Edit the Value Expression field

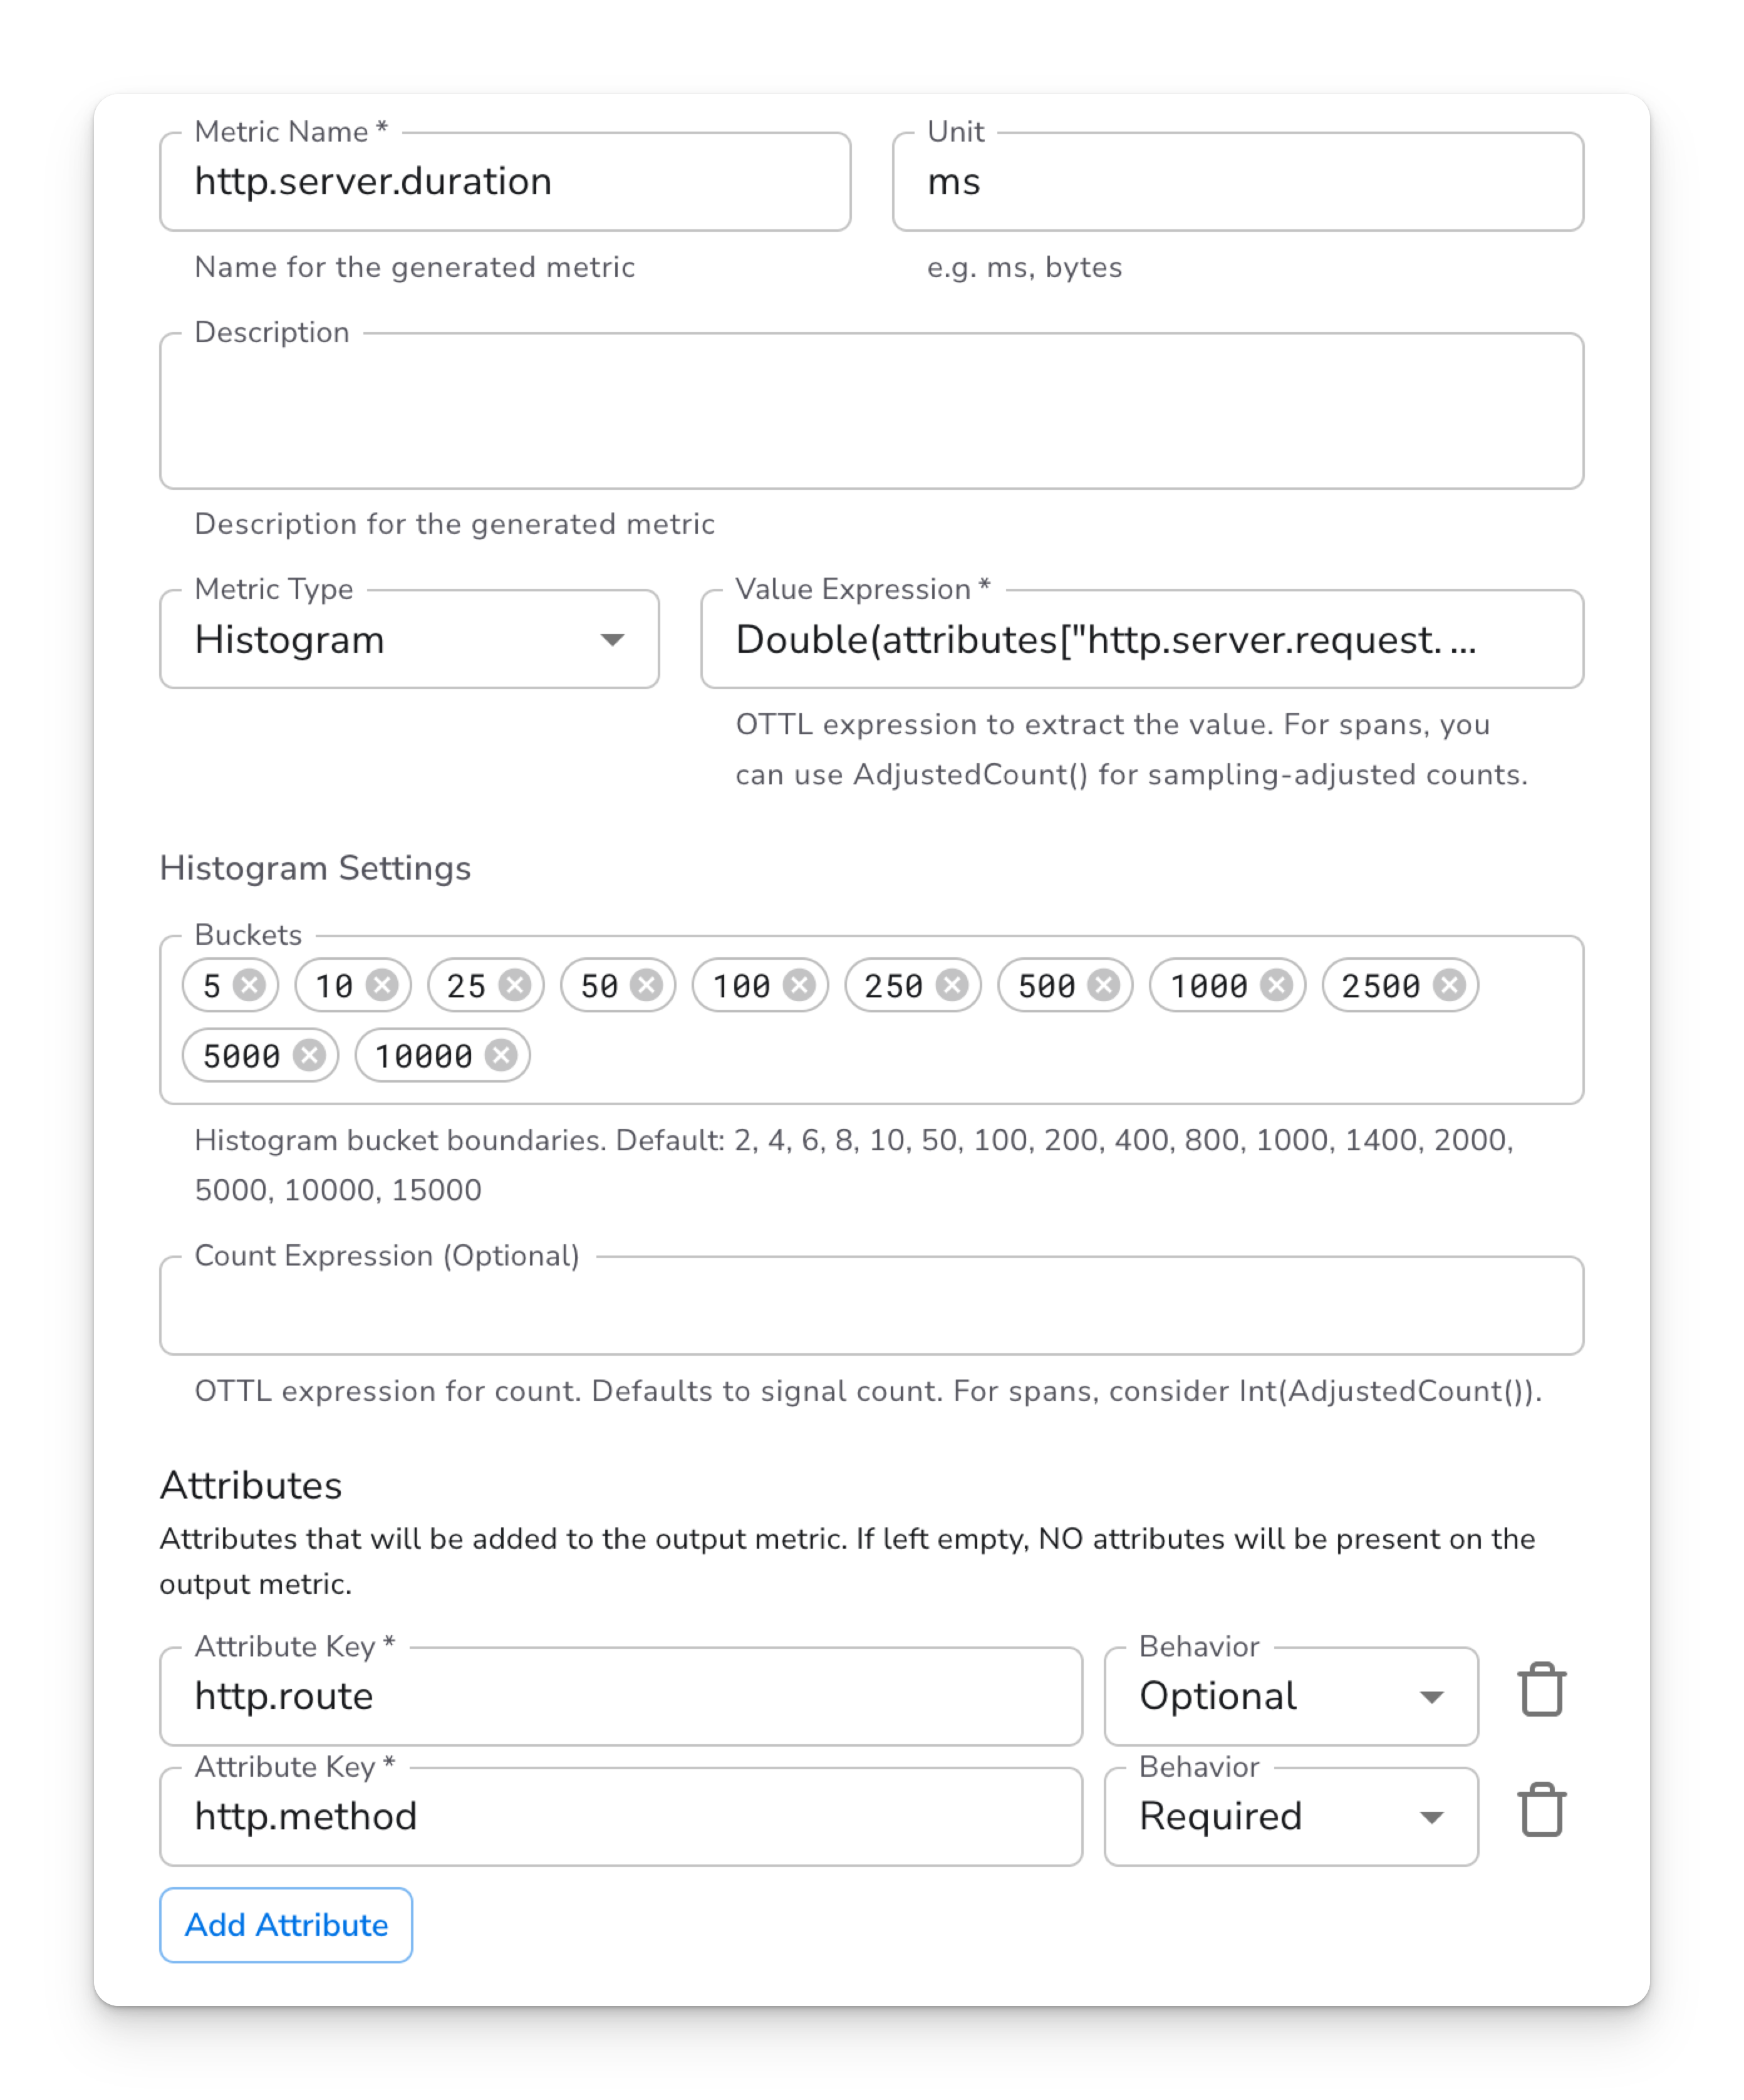click(1141, 639)
